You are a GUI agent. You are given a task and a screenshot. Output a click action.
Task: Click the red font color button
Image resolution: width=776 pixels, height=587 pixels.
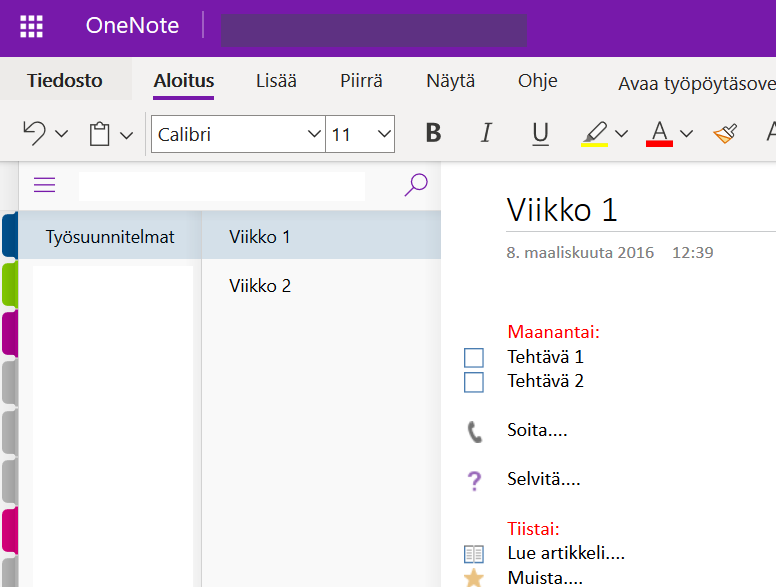pos(659,134)
